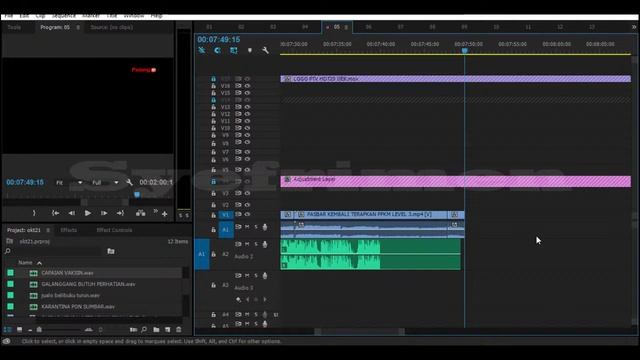Mute audio track A2

[x=247, y=244]
